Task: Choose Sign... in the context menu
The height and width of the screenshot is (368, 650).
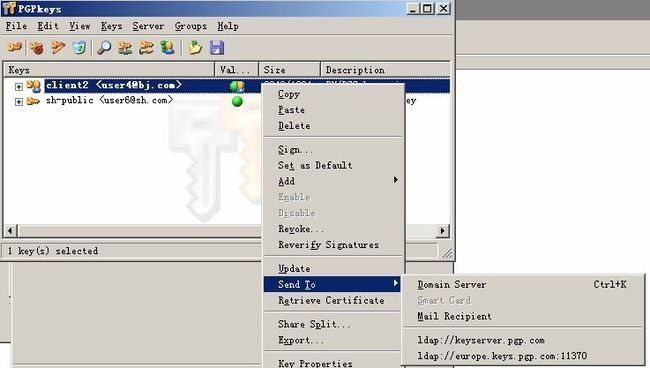Action: click(x=332, y=150)
